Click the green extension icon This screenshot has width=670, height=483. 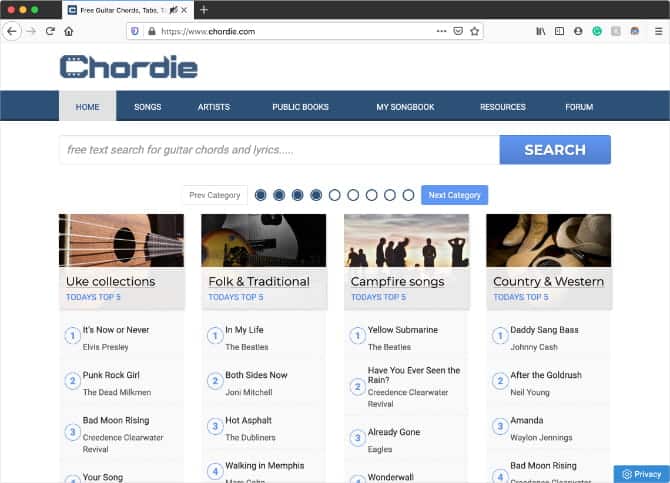(x=597, y=31)
